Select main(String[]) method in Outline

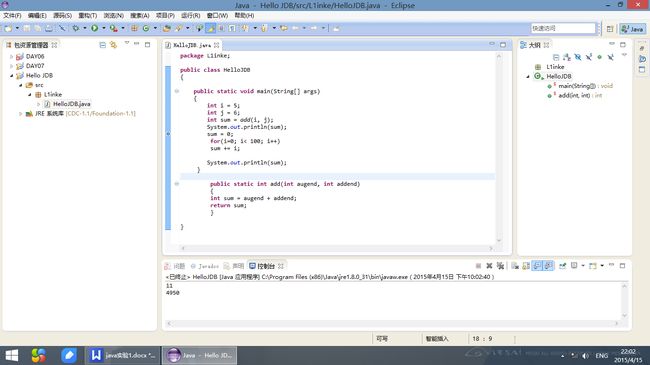[580, 86]
